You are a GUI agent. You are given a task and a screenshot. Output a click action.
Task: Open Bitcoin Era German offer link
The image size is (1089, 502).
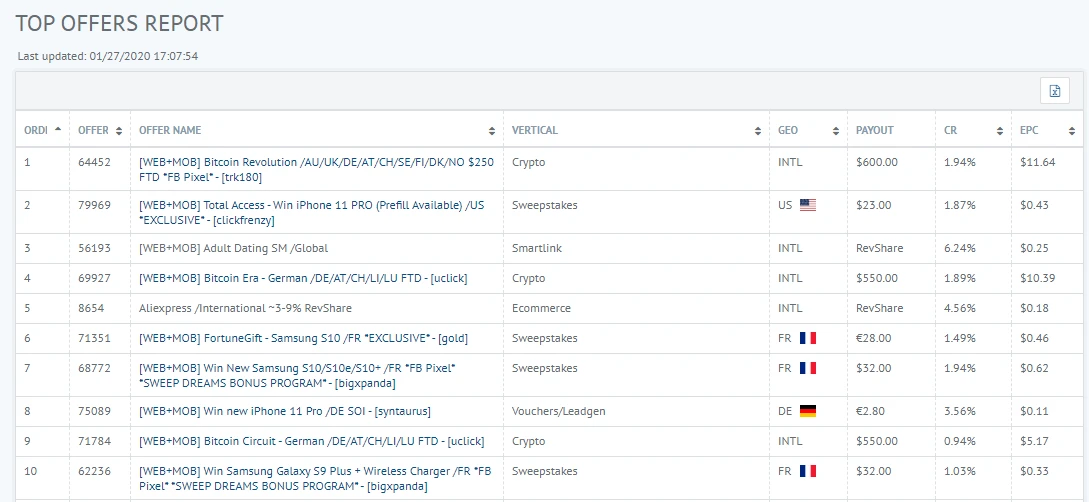coord(303,278)
